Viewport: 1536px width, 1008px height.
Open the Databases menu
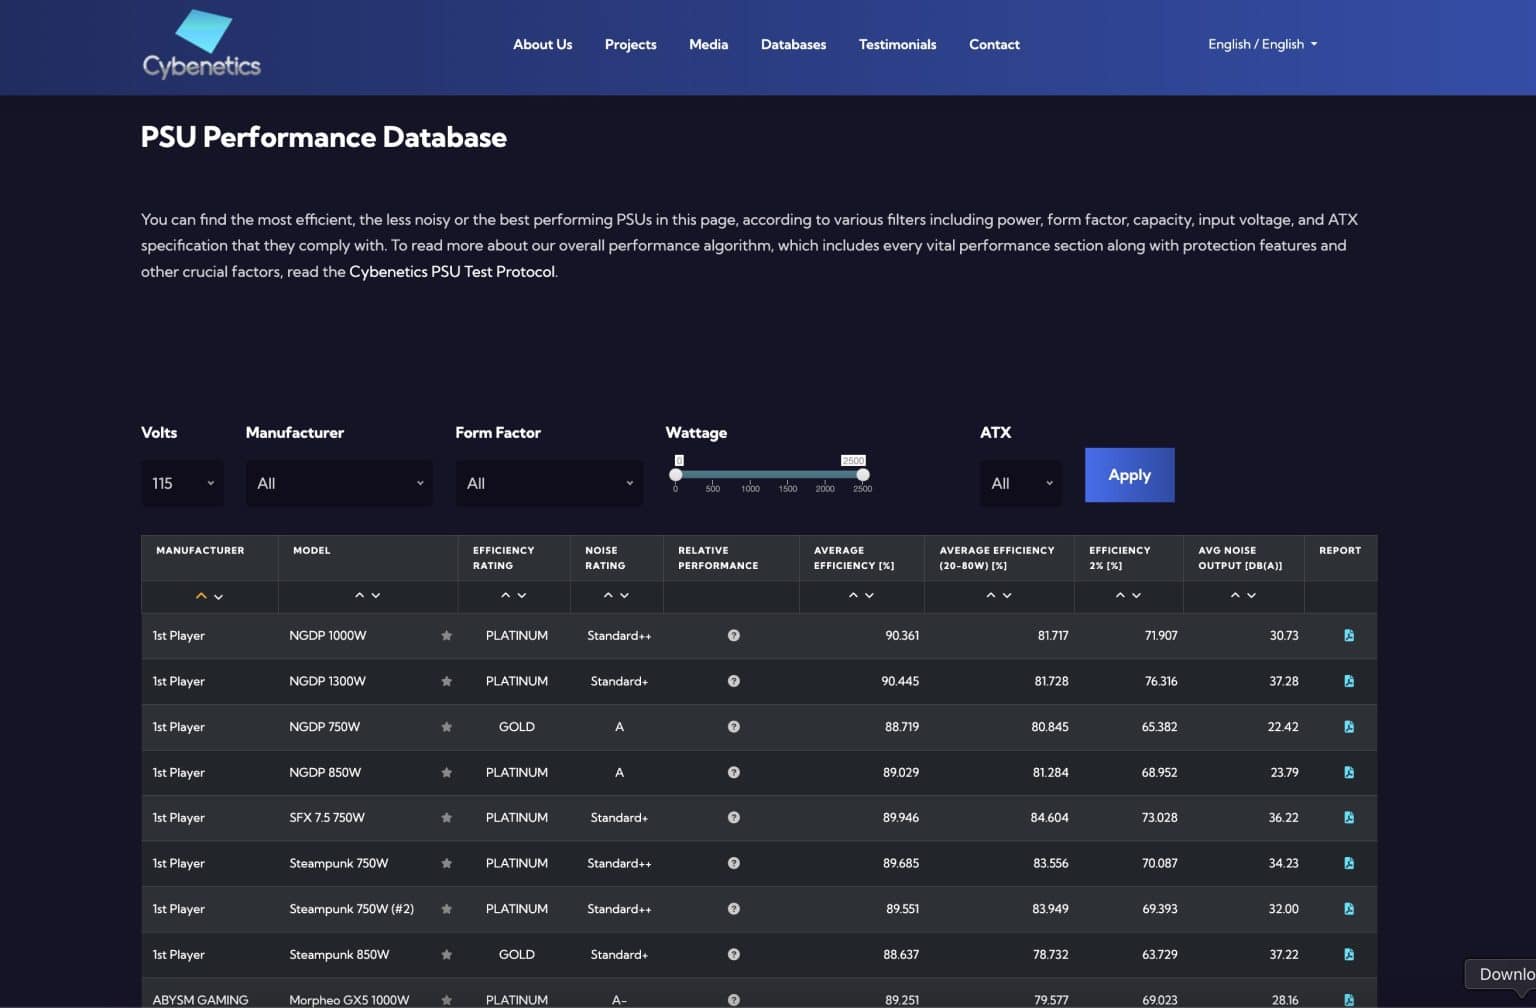tap(793, 44)
